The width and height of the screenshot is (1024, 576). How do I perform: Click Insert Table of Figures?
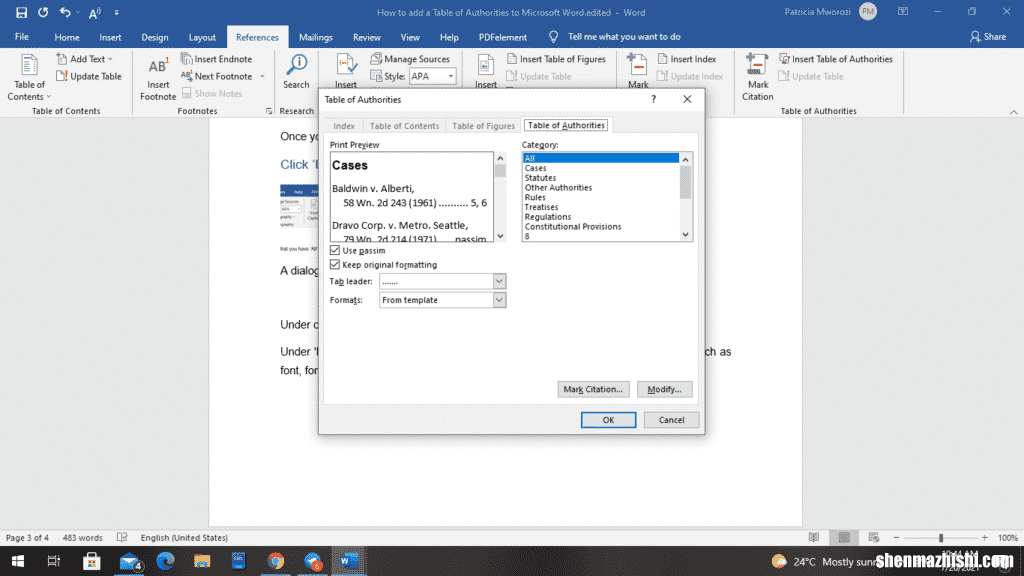coord(556,59)
